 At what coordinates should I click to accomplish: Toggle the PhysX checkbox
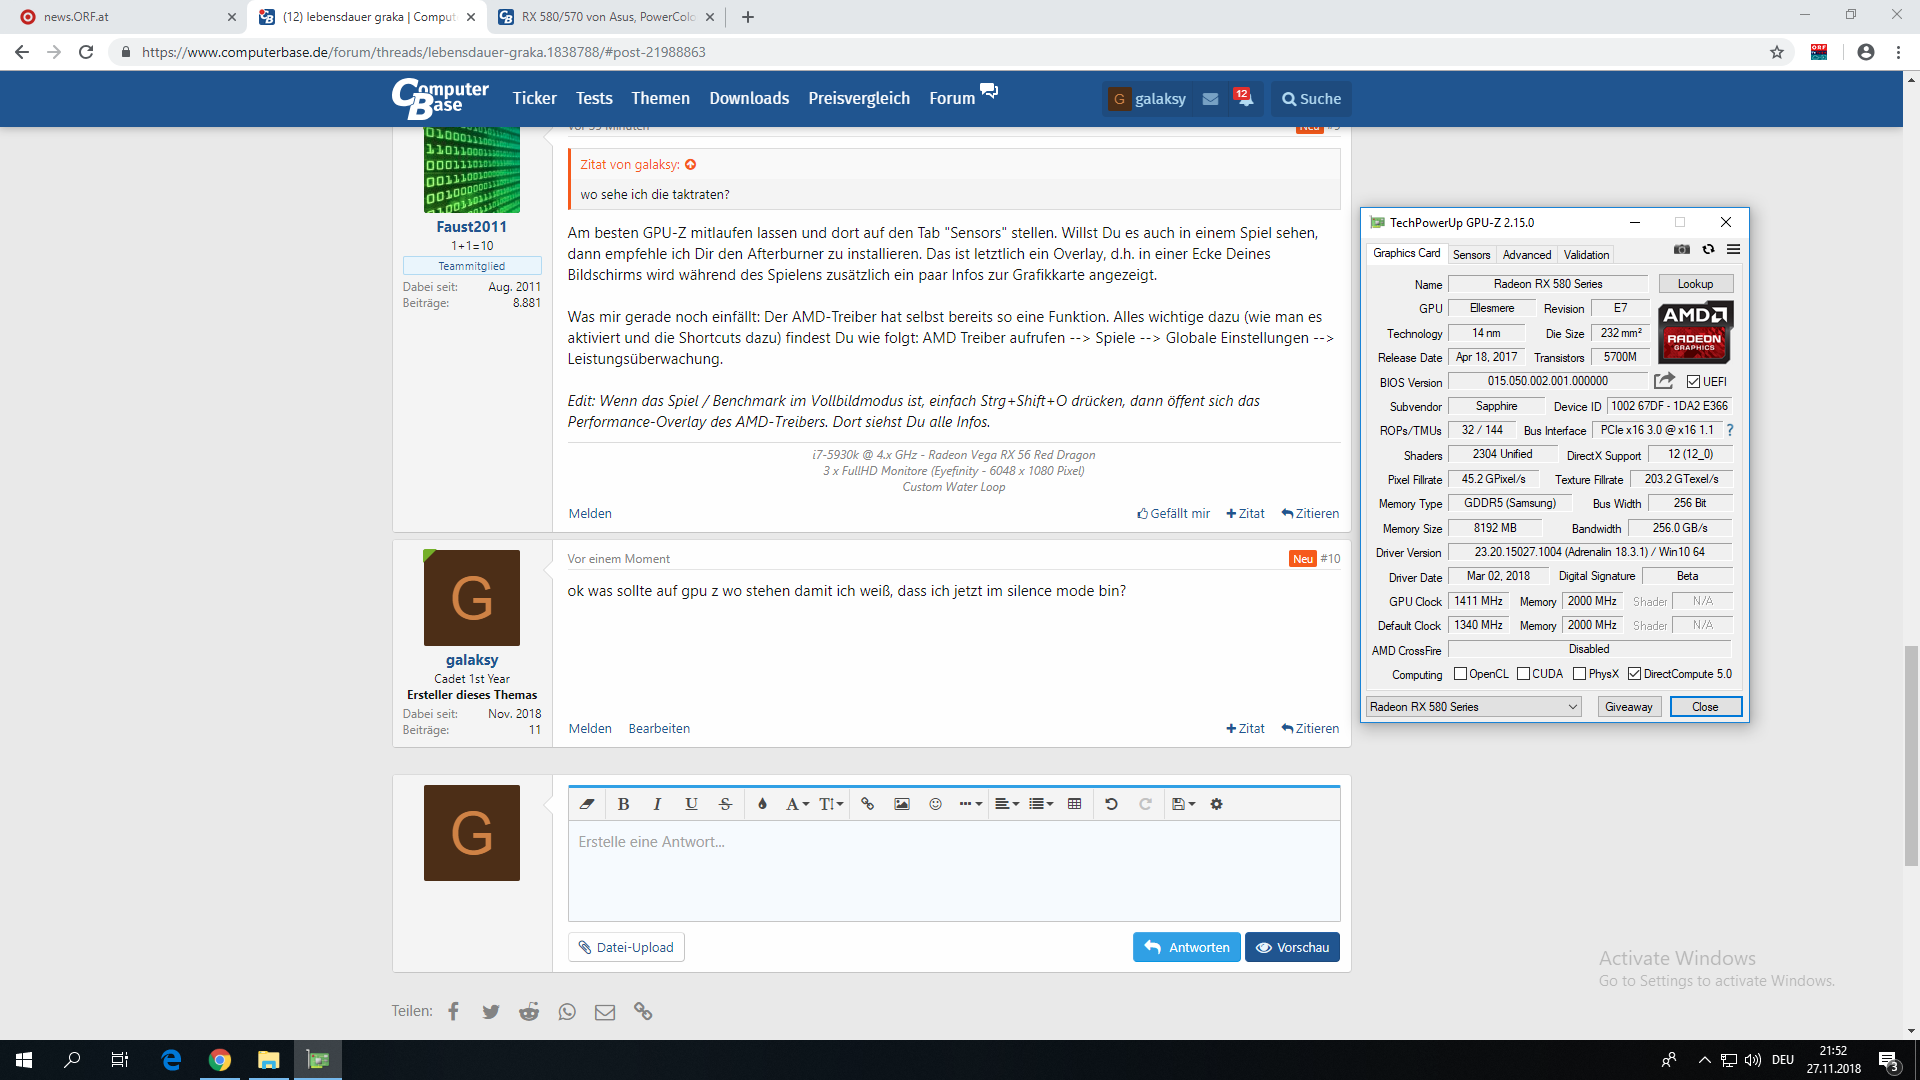(x=1580, y=674)
